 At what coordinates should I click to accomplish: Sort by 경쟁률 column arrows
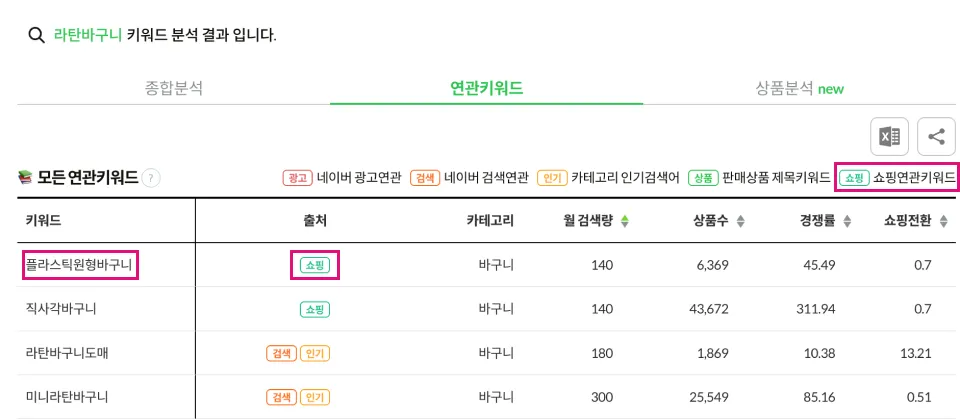coord(847,222)
